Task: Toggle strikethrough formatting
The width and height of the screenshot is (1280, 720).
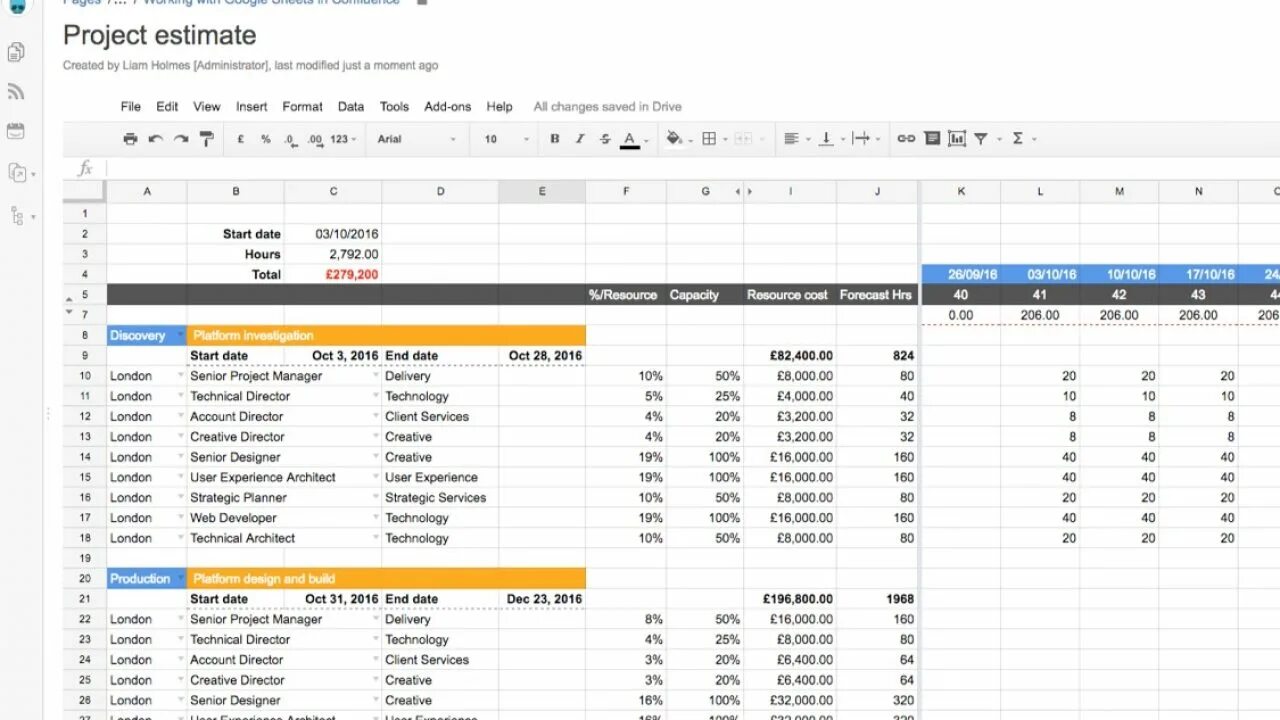Action: pos(605,138)
